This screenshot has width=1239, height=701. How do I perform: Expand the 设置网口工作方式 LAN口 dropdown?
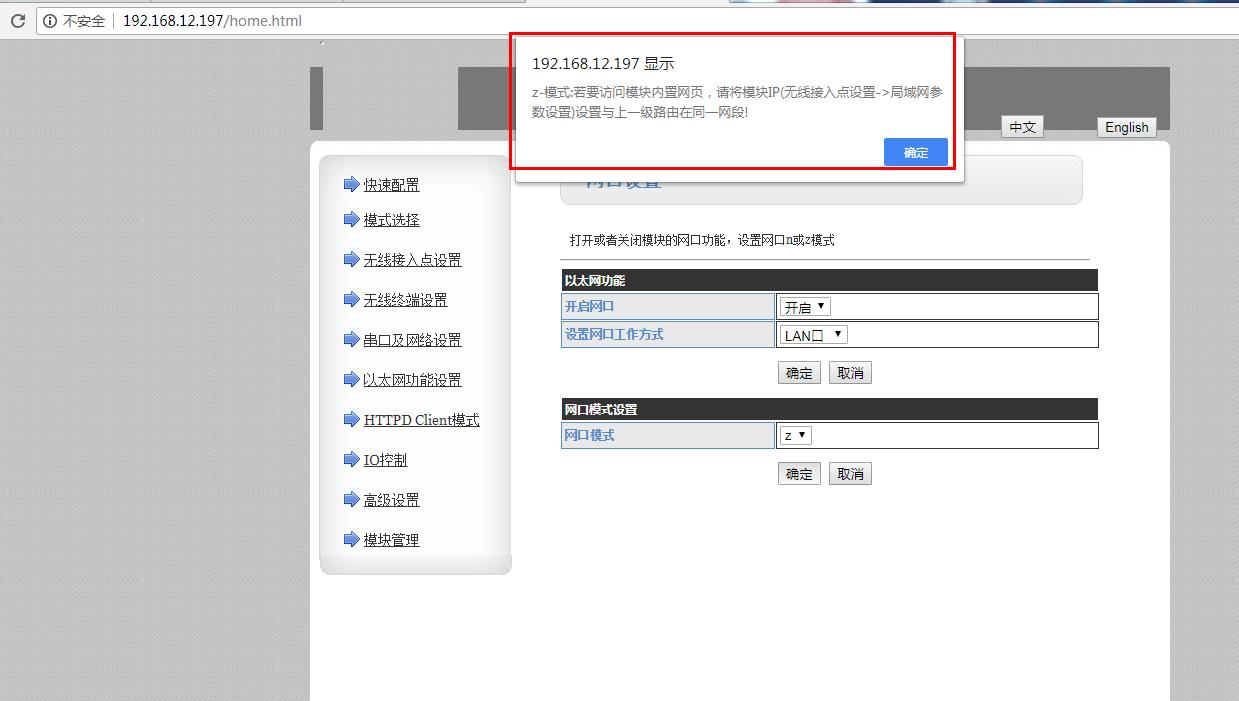tap(814, 335)
